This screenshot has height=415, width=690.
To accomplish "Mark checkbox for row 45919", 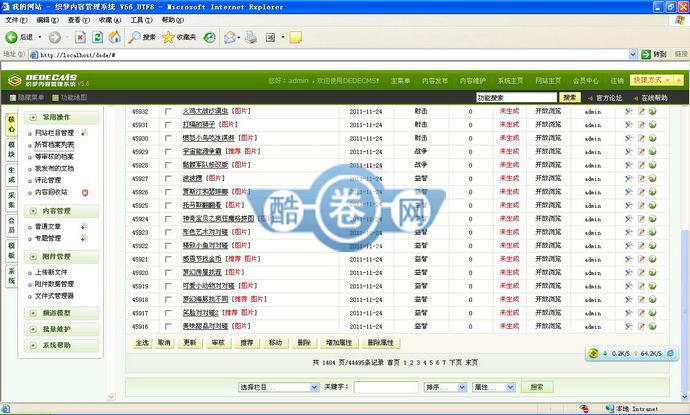I will pyautogui.click(x=168, y=286).
